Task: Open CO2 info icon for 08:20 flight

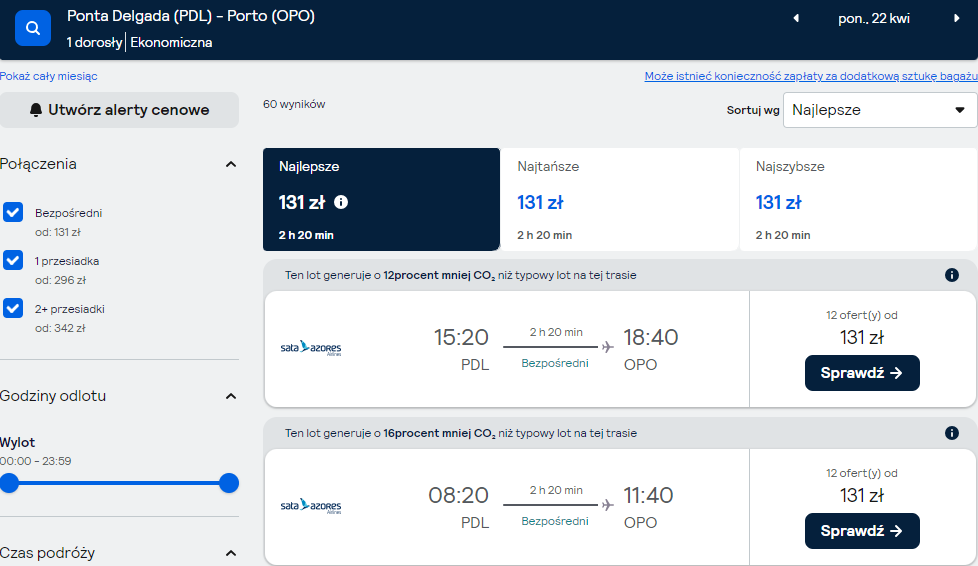Action: point(952,433)
